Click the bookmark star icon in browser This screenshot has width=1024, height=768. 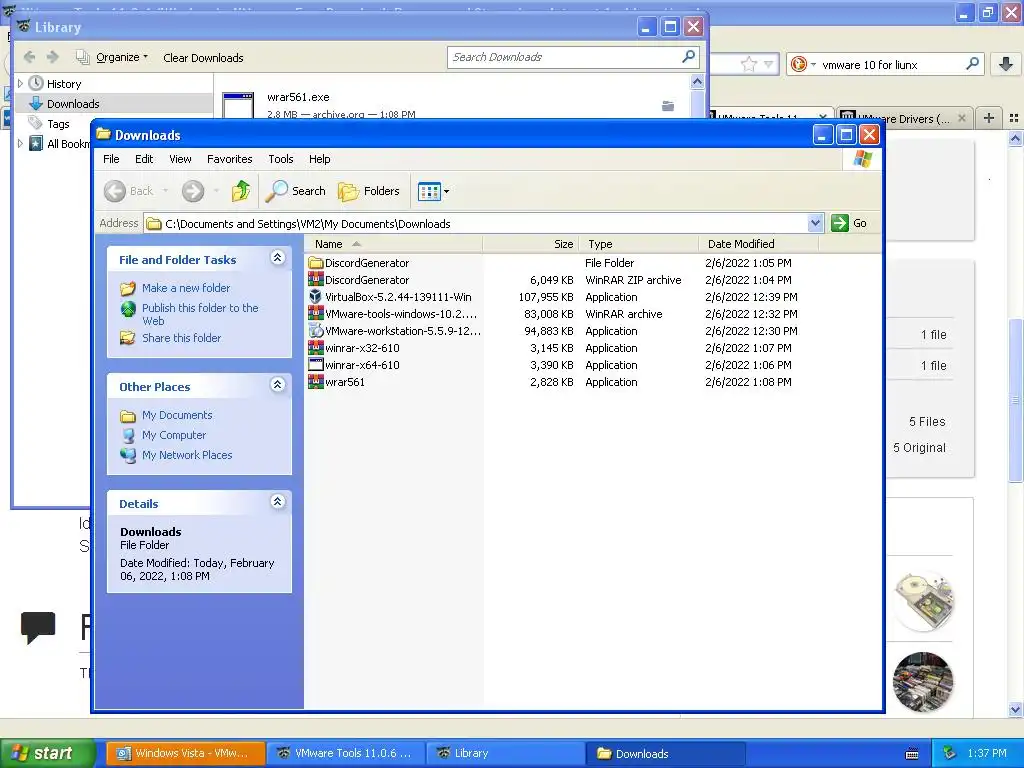point(748,64)
